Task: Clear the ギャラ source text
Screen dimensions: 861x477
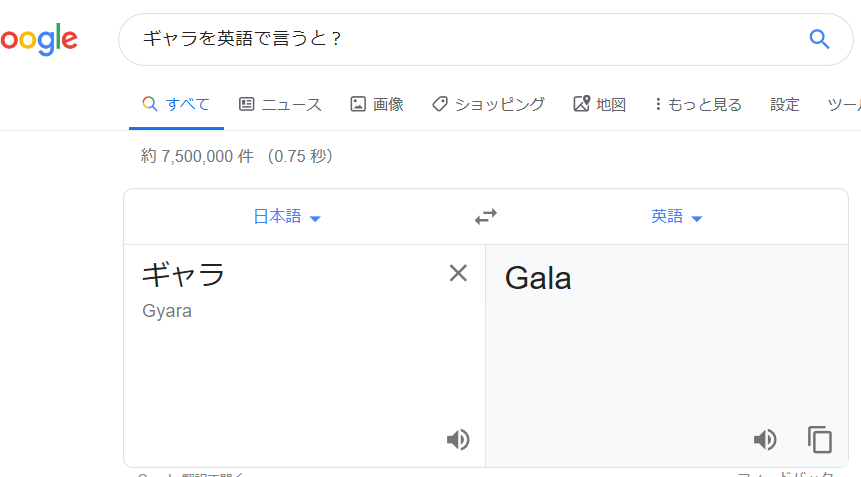Action: [x=458, y=273]
